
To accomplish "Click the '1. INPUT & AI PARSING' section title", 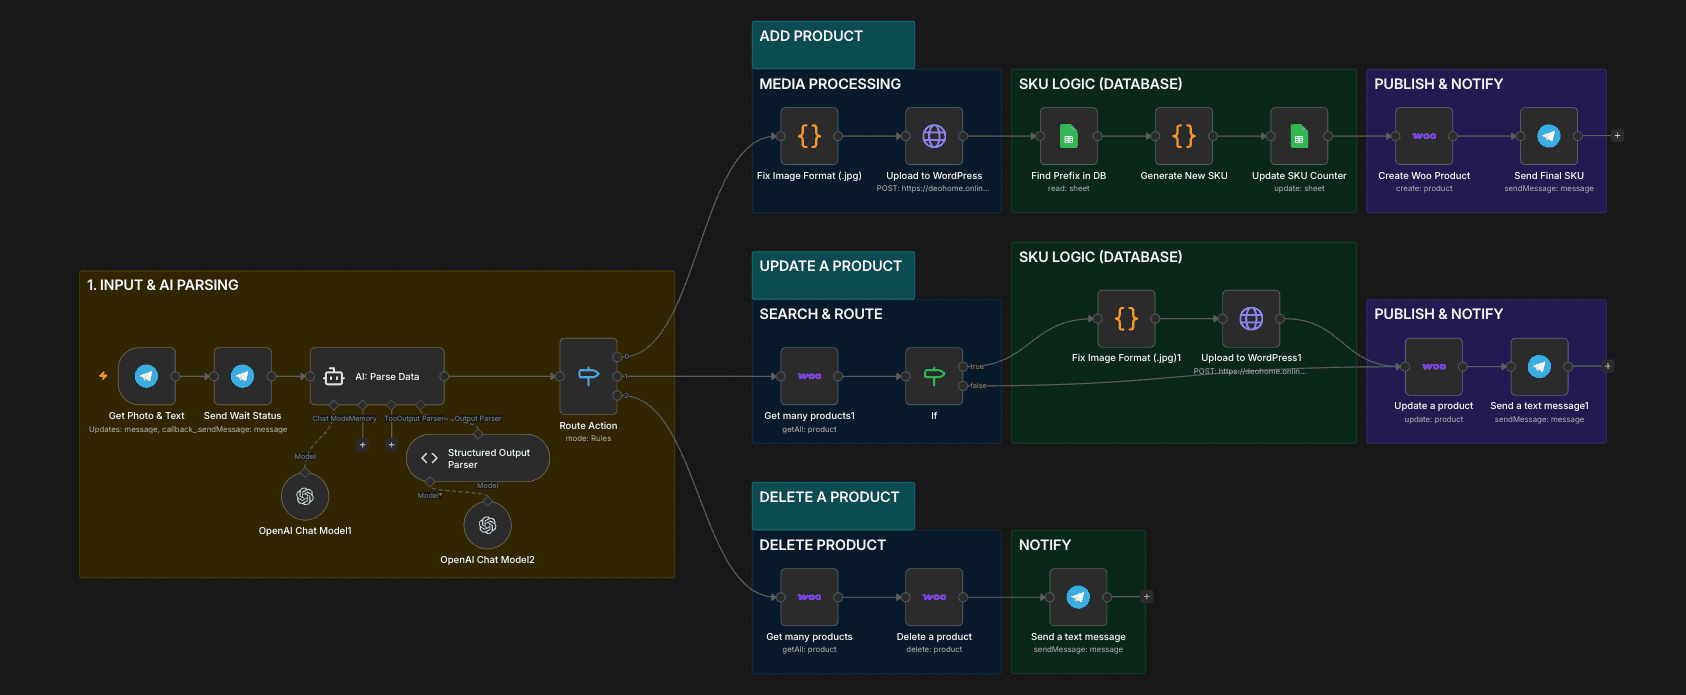I will (163, 285).
